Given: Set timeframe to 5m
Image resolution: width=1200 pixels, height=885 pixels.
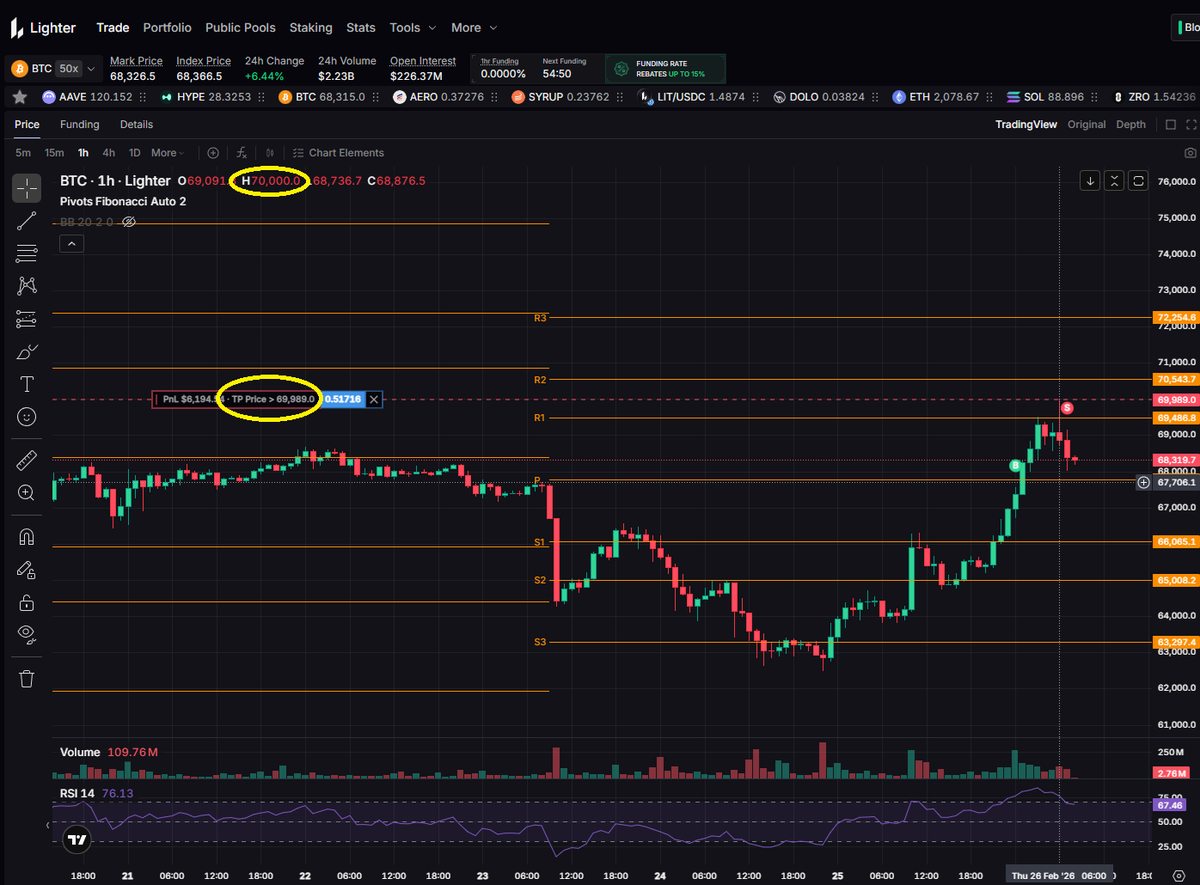Looking at the screenshot, I should (23, 153).
